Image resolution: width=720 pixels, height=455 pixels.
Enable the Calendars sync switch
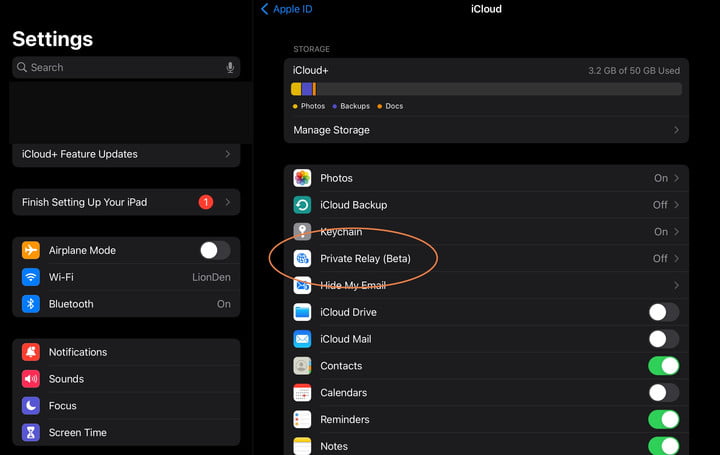(664, 393)
